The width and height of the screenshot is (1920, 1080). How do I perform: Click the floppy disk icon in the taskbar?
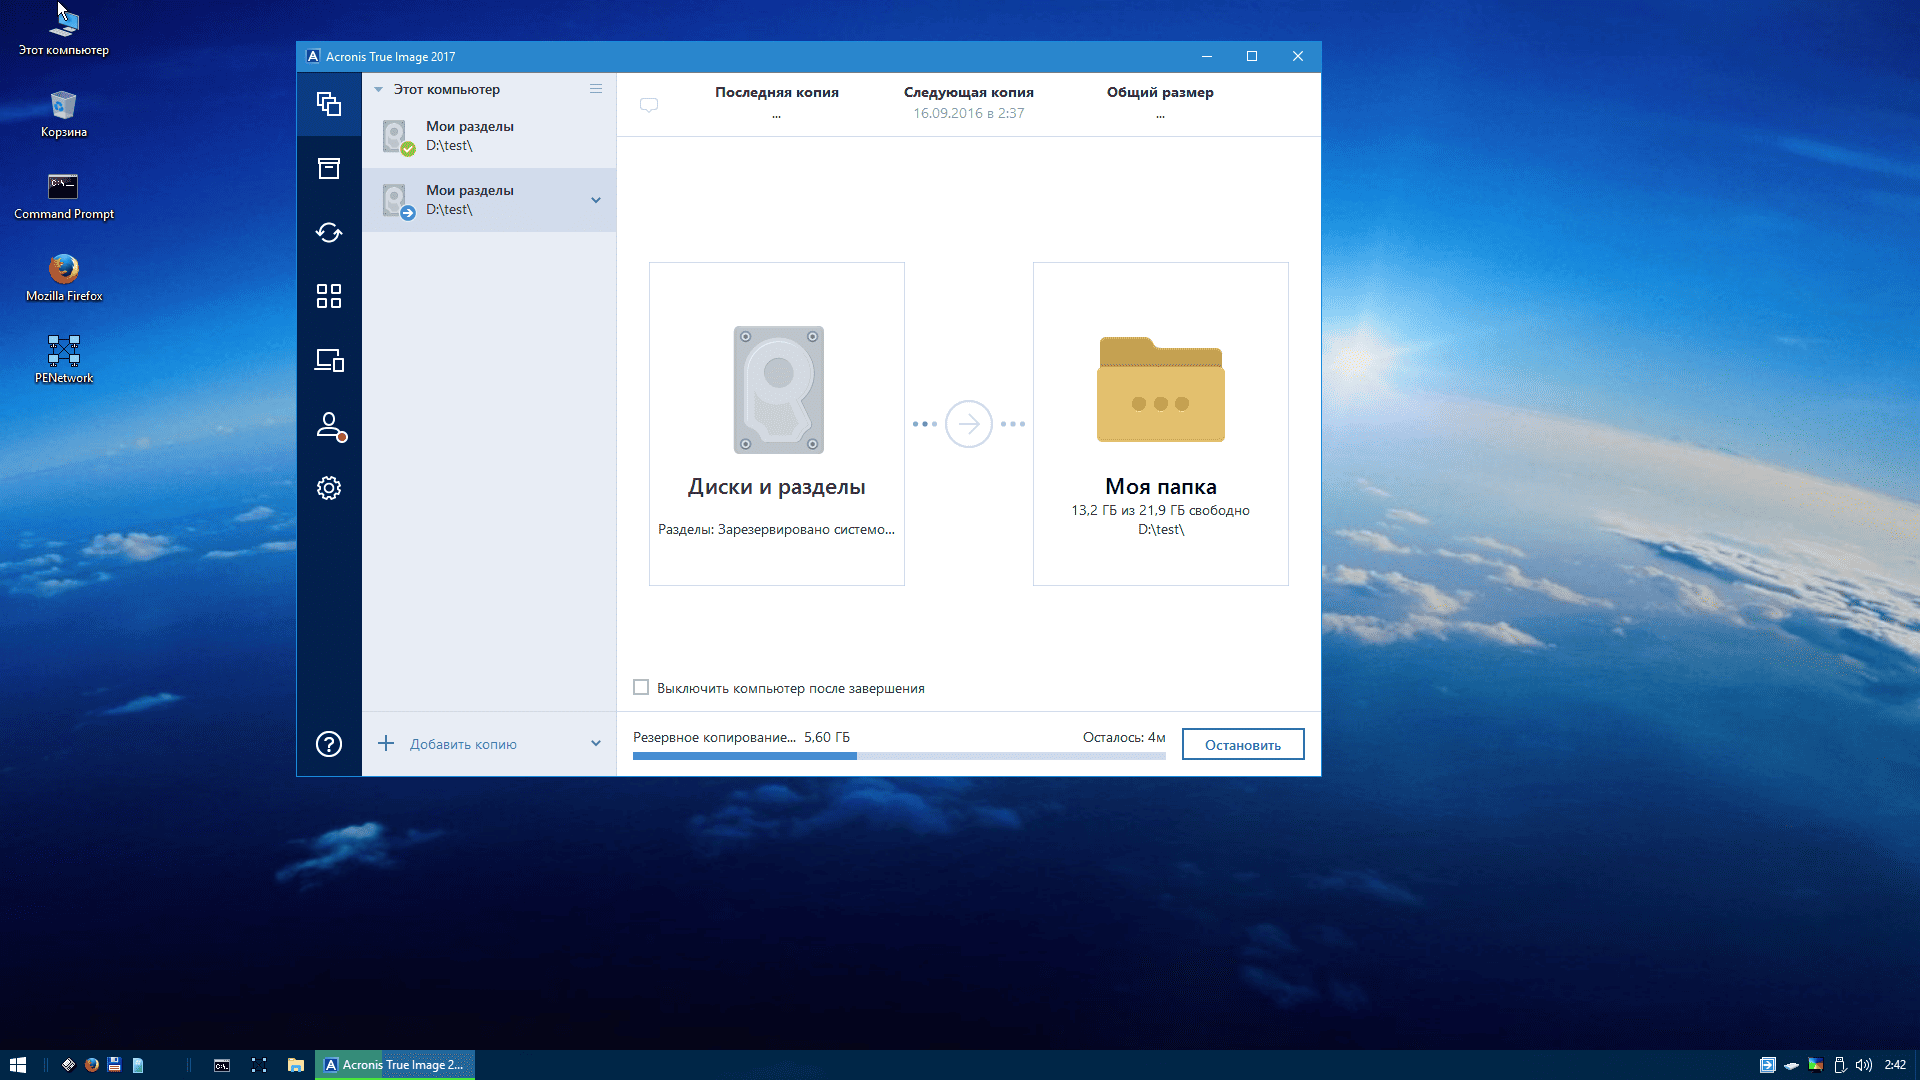pyautogui.click(x=115, y=1065)
